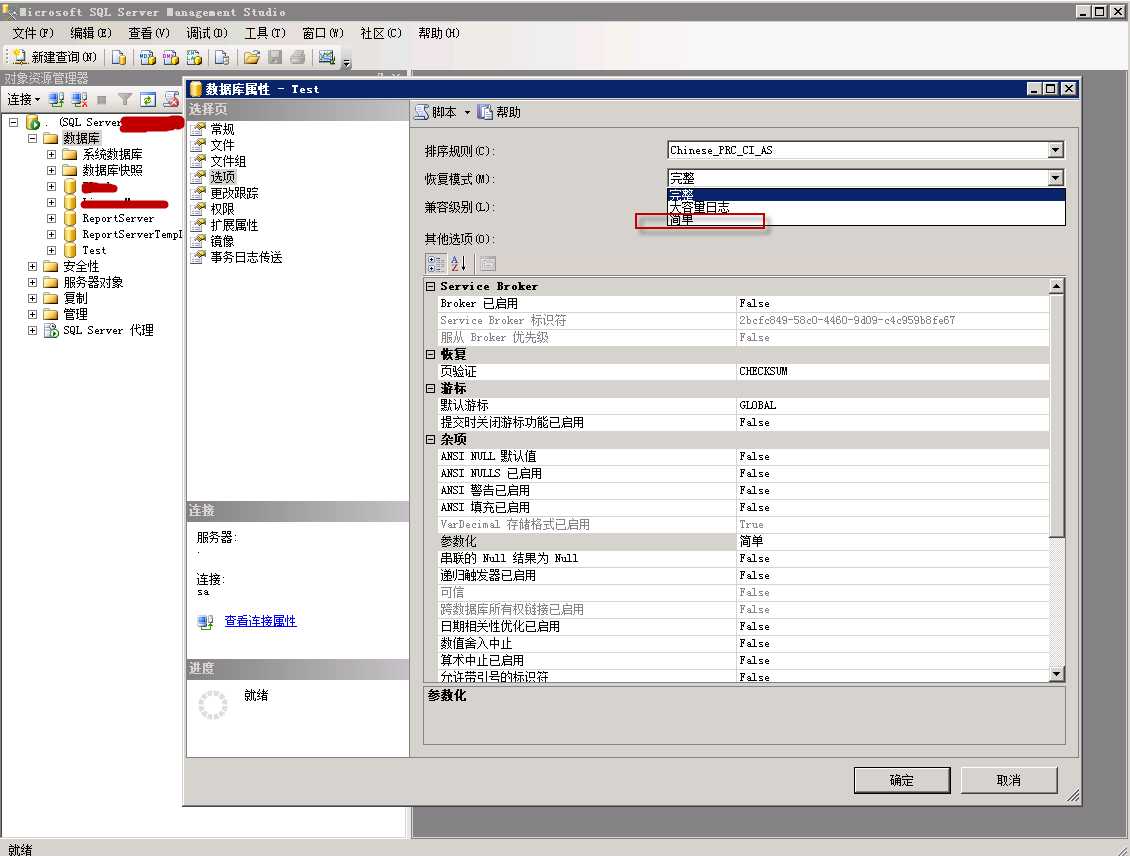Click the Save disk icon in toolbar
This screenshot has height=856, width=1130.
coord(275,58)
